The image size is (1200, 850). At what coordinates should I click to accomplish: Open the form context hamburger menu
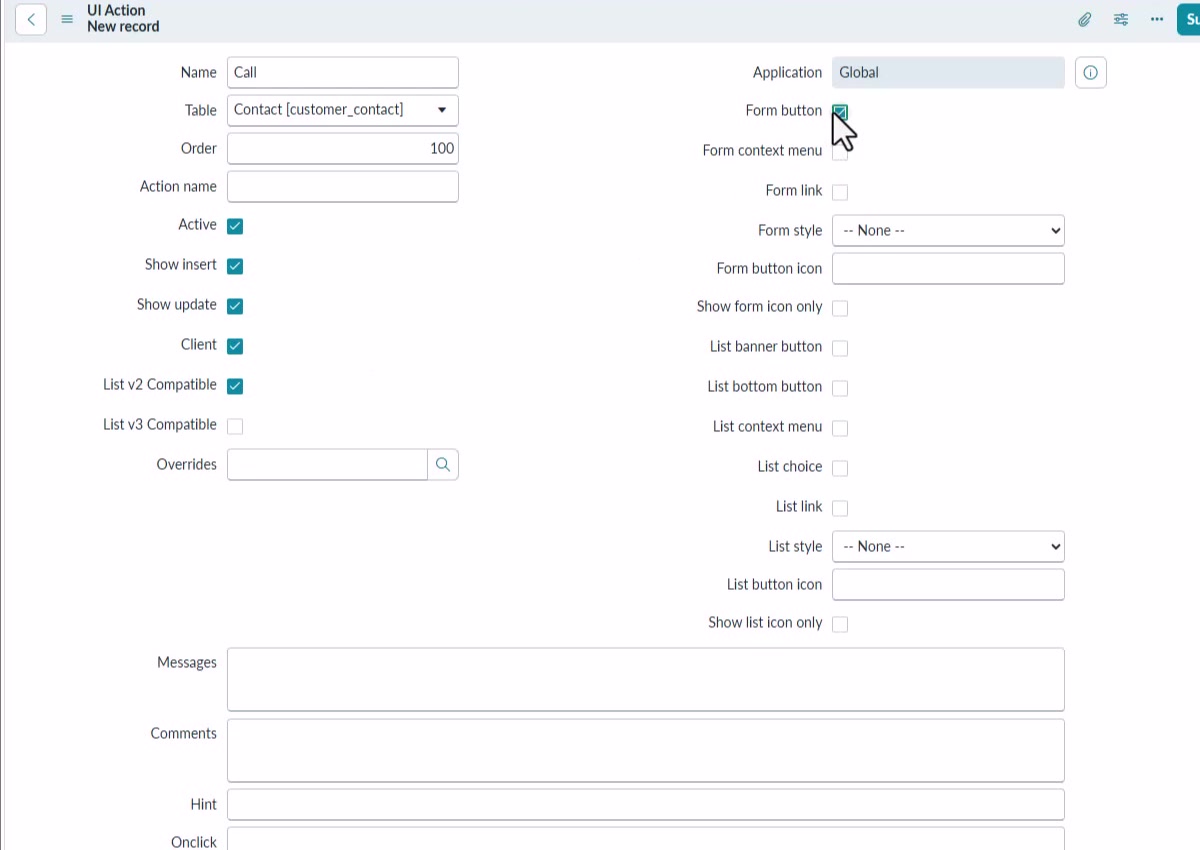tap(67, 19)
